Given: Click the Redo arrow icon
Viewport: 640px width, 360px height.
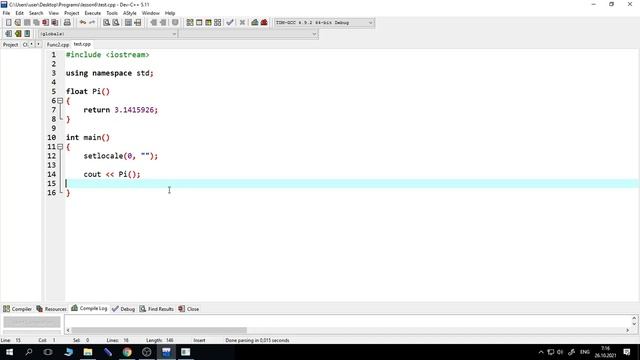Looking at the screenshot, I should coord(92,23).
